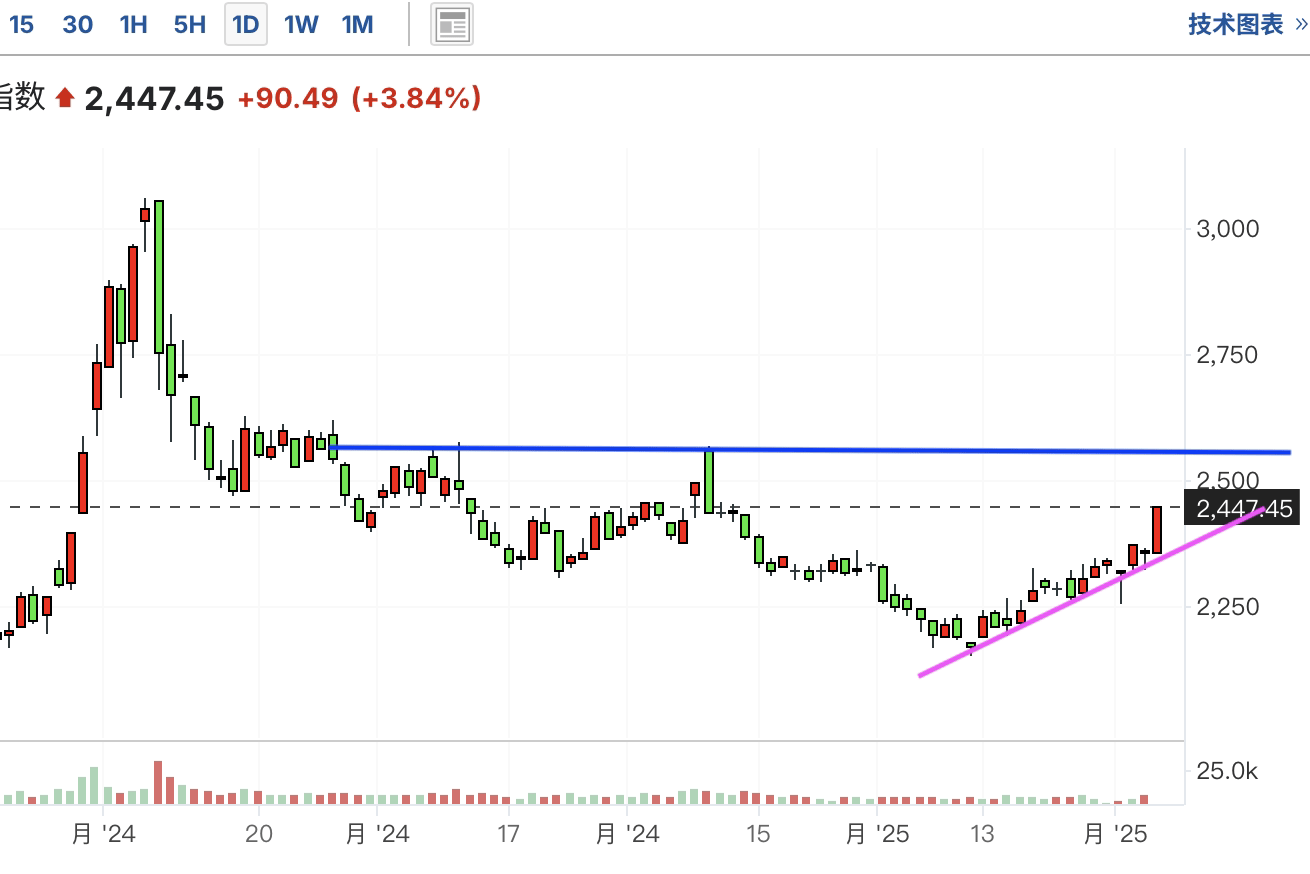Click the 17 date axis label
Viewport: 1310px width, 874px height.
point(508,833)
